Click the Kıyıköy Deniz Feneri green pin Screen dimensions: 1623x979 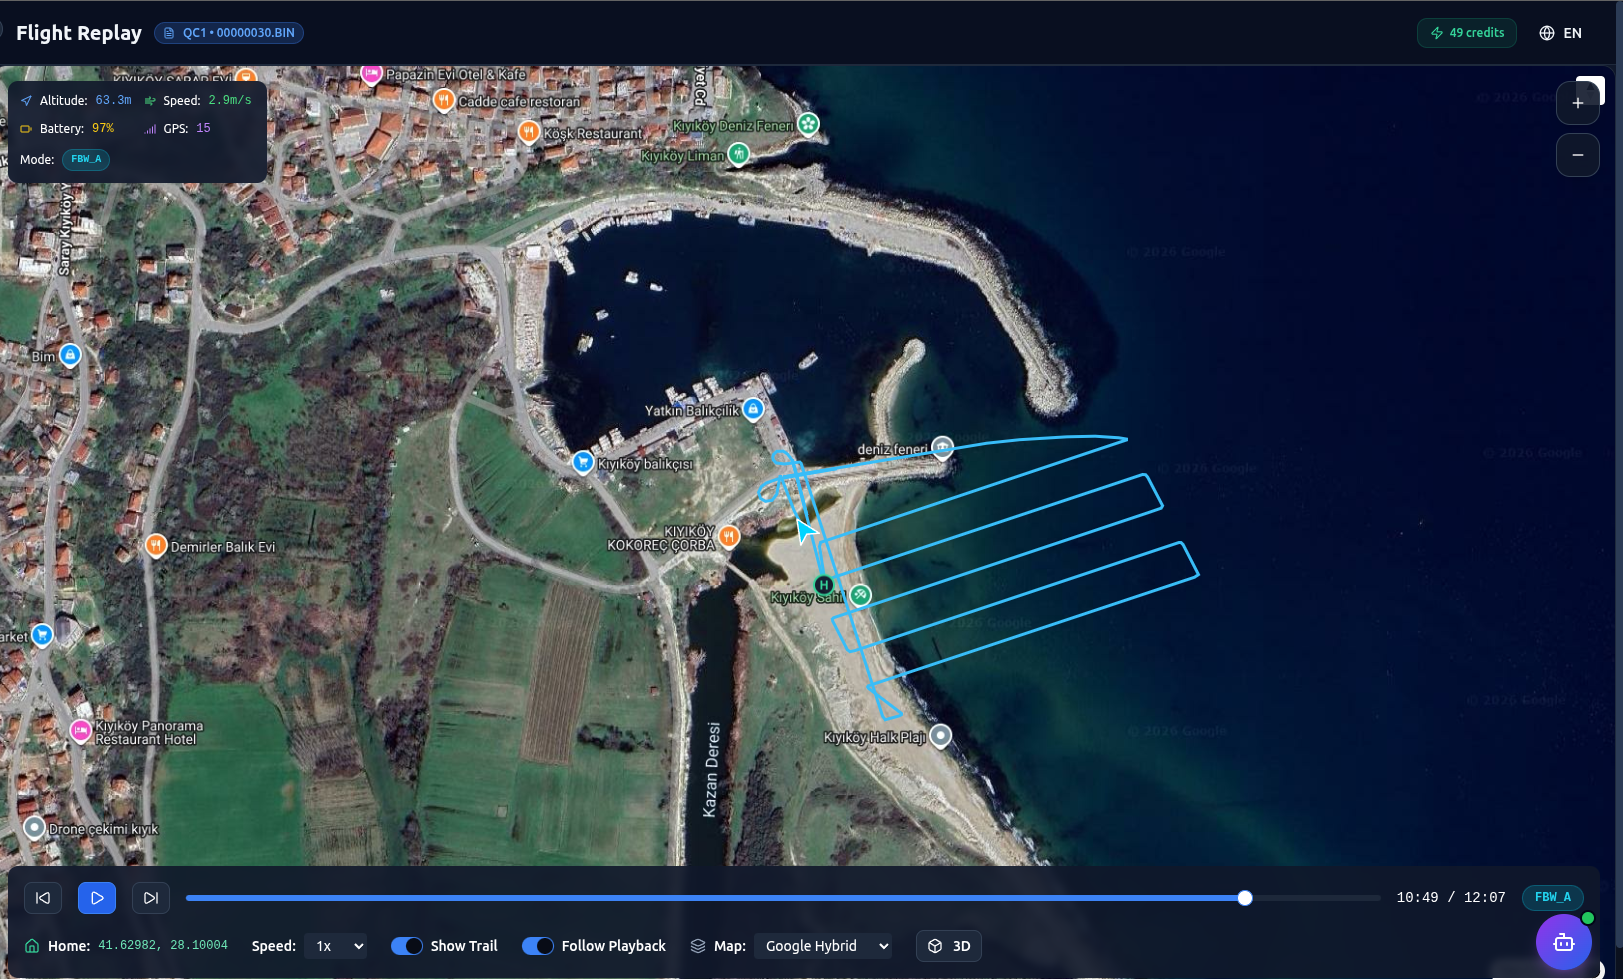pos(808,124)
